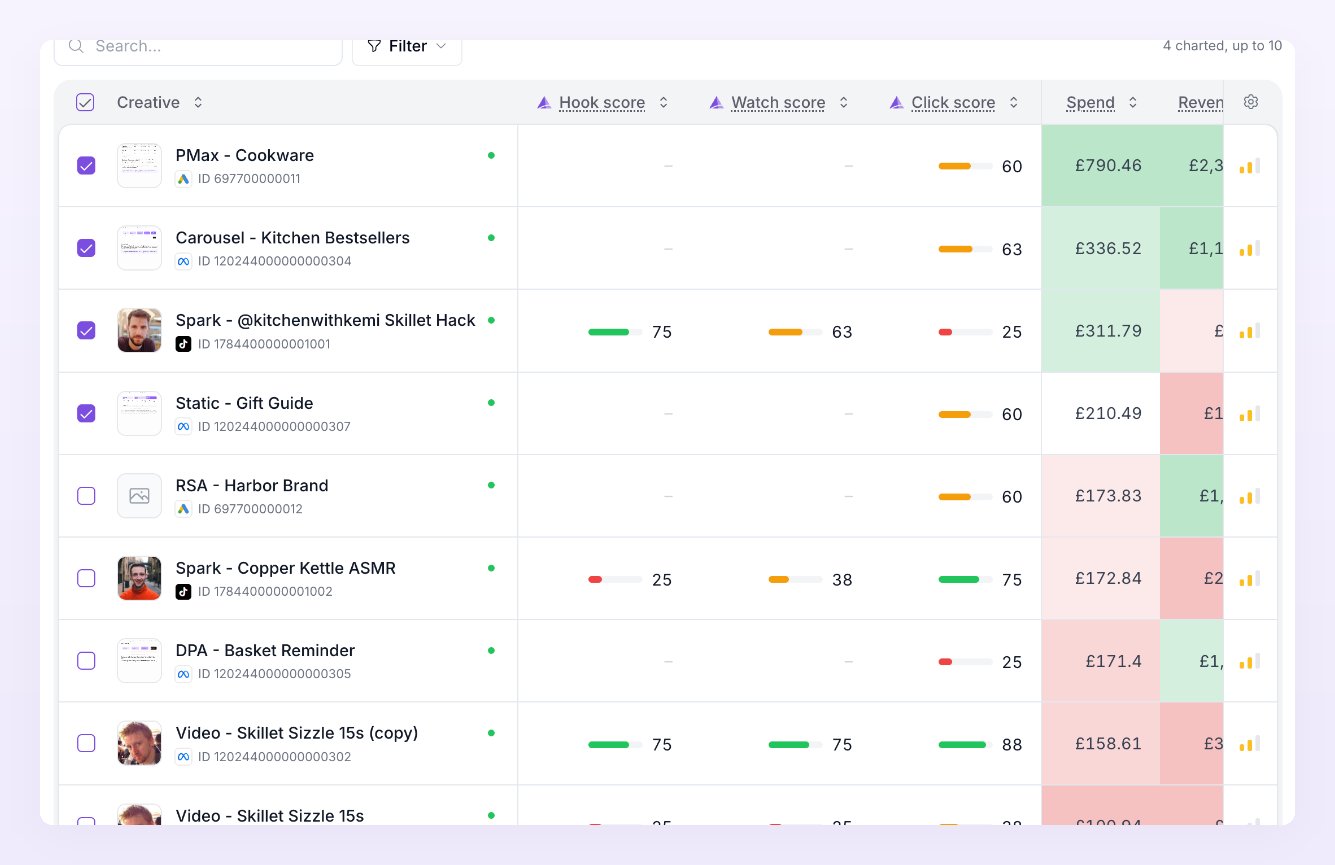Screen dimensions: 1335x865
Task: Uncheck the Static - Gift Guide checkbox
Action: [x=86, y=413]
